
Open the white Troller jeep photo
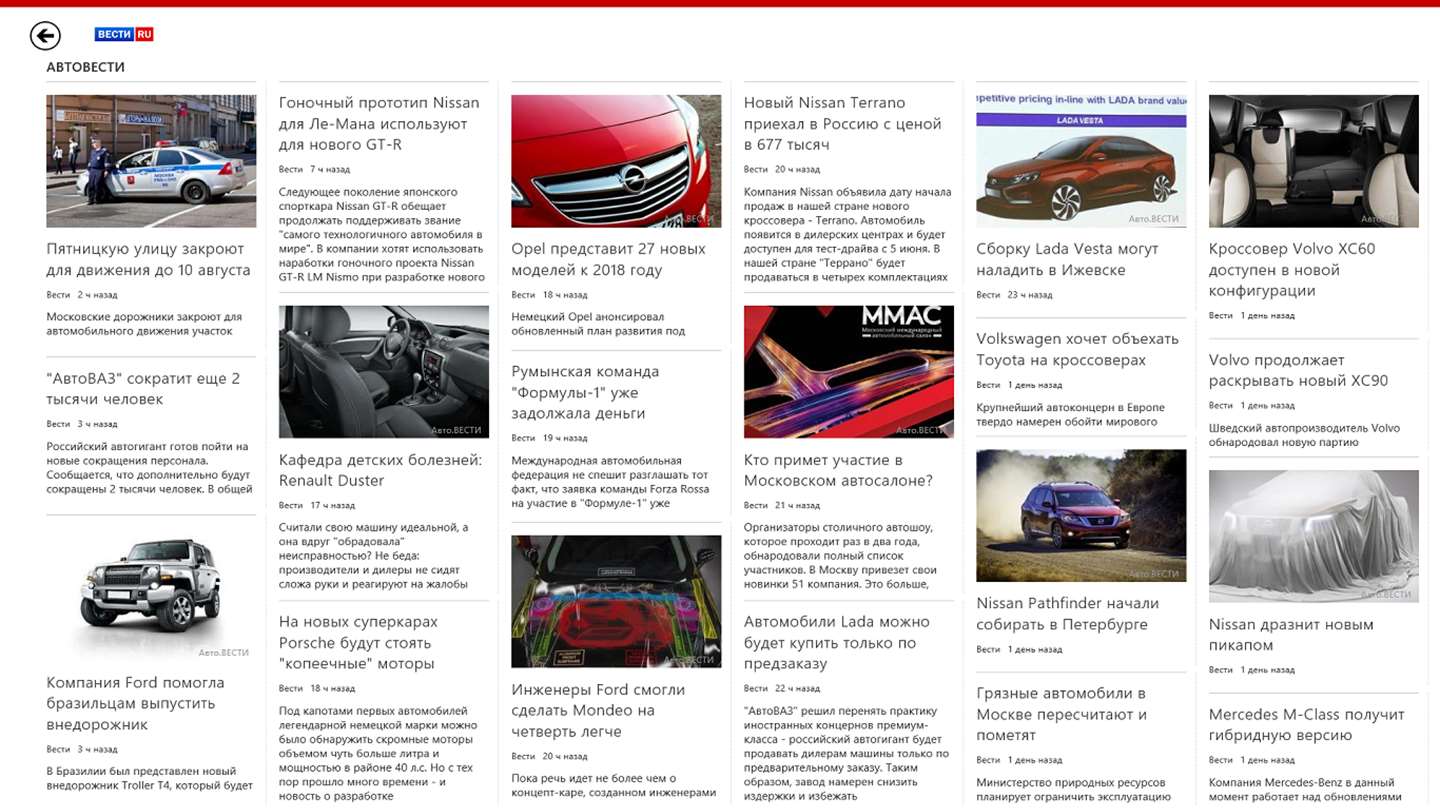pyautogui.click(x=151, y=595)
